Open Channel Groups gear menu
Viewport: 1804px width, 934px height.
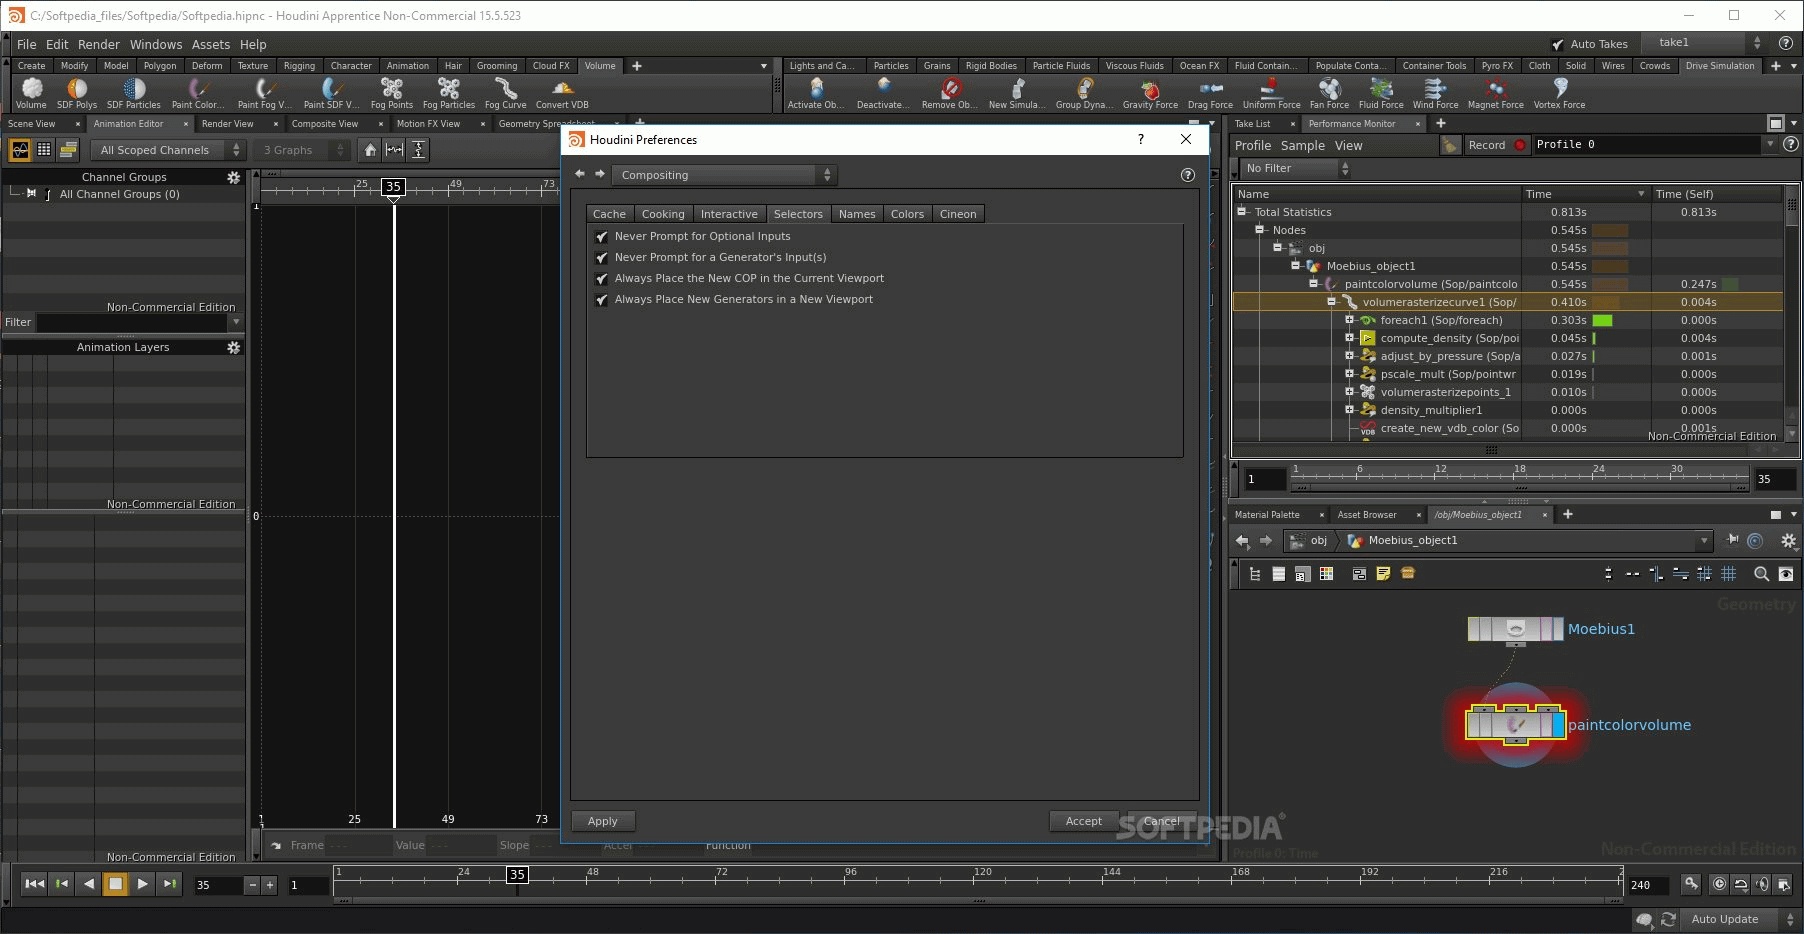click(234, 177)
